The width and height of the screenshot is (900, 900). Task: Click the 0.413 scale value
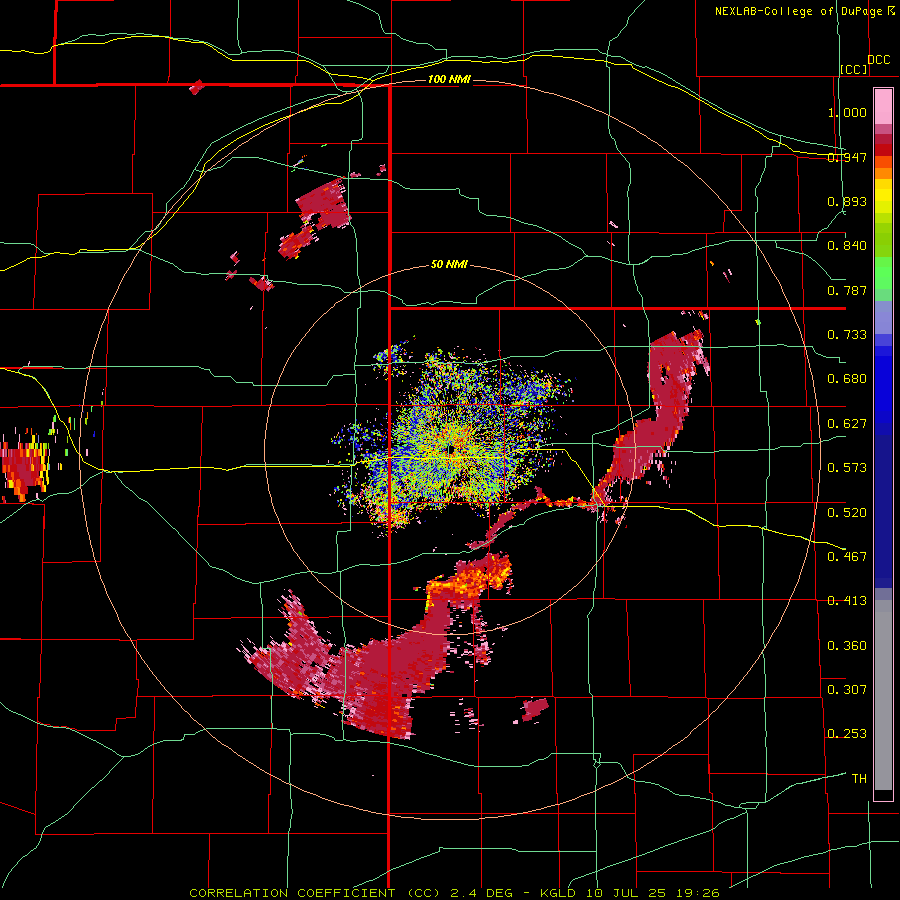(x=847, y=601)
